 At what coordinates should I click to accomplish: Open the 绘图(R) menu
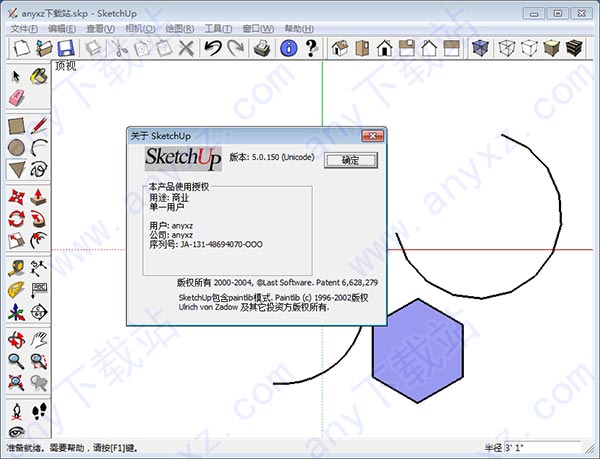coord(179,29)
